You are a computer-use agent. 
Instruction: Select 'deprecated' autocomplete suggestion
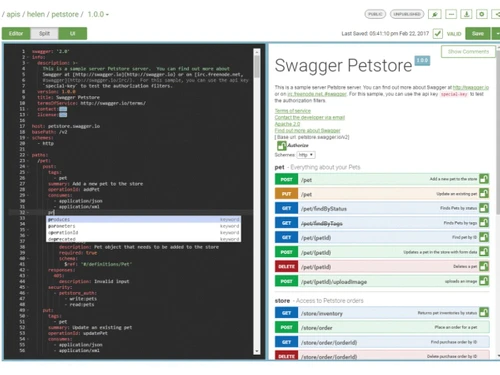(x=144, y=239)
